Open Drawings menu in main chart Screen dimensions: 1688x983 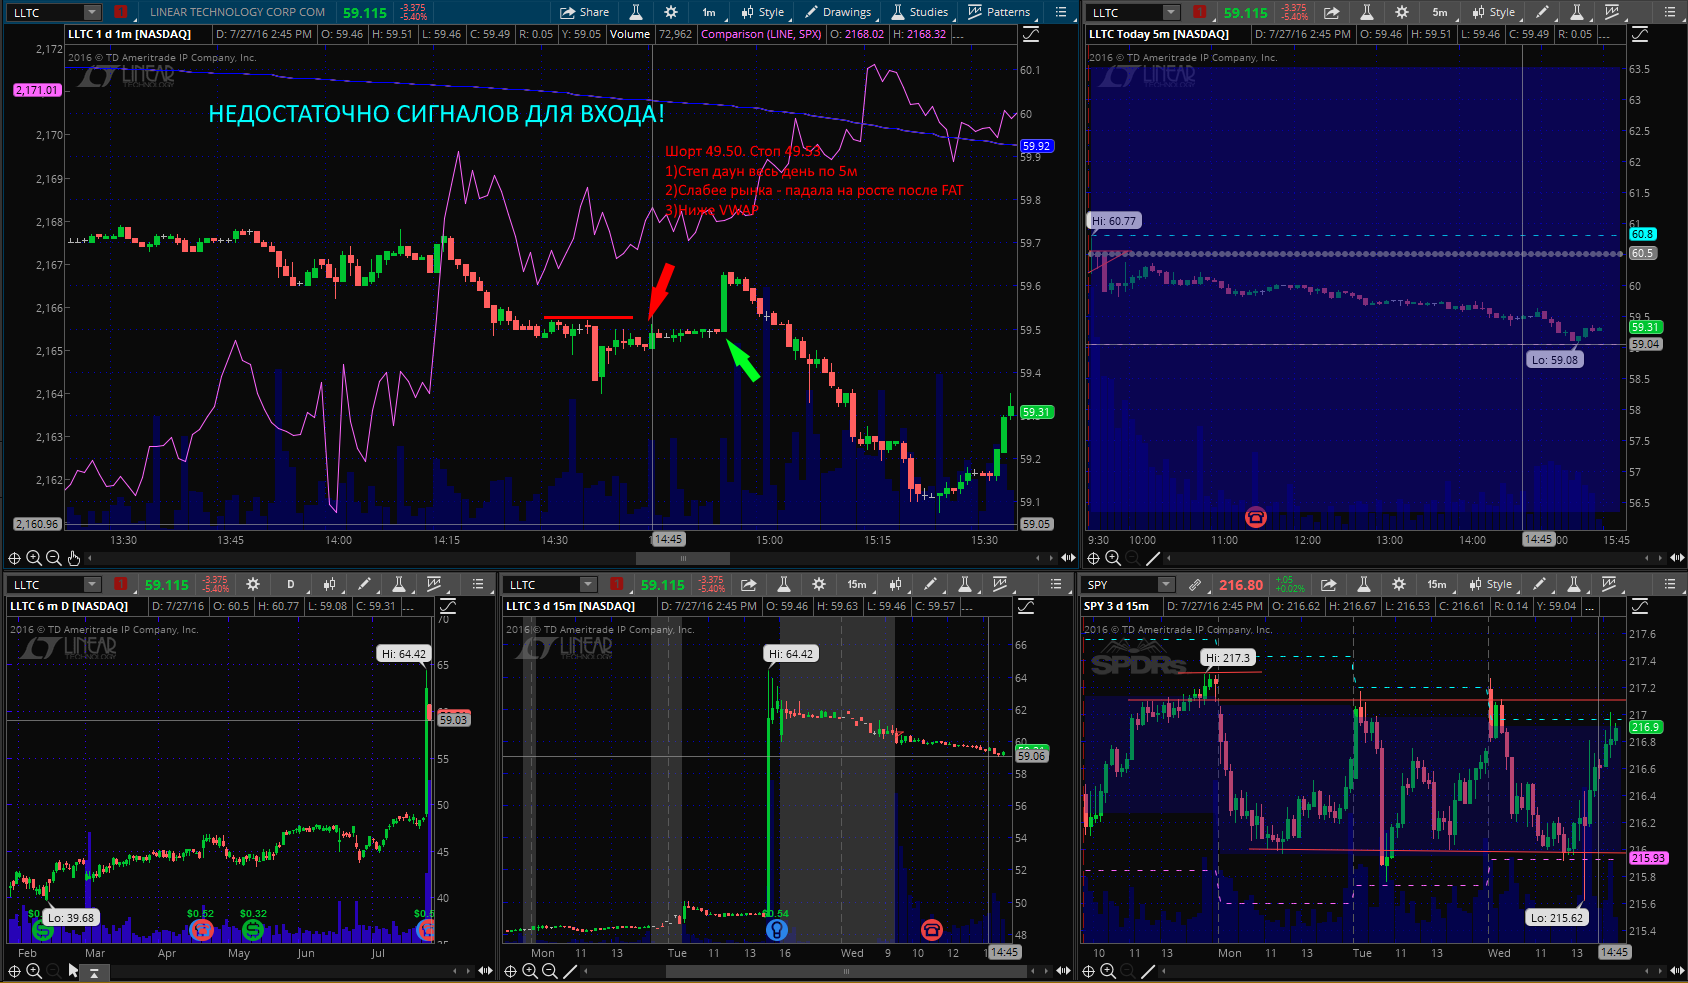837,12
